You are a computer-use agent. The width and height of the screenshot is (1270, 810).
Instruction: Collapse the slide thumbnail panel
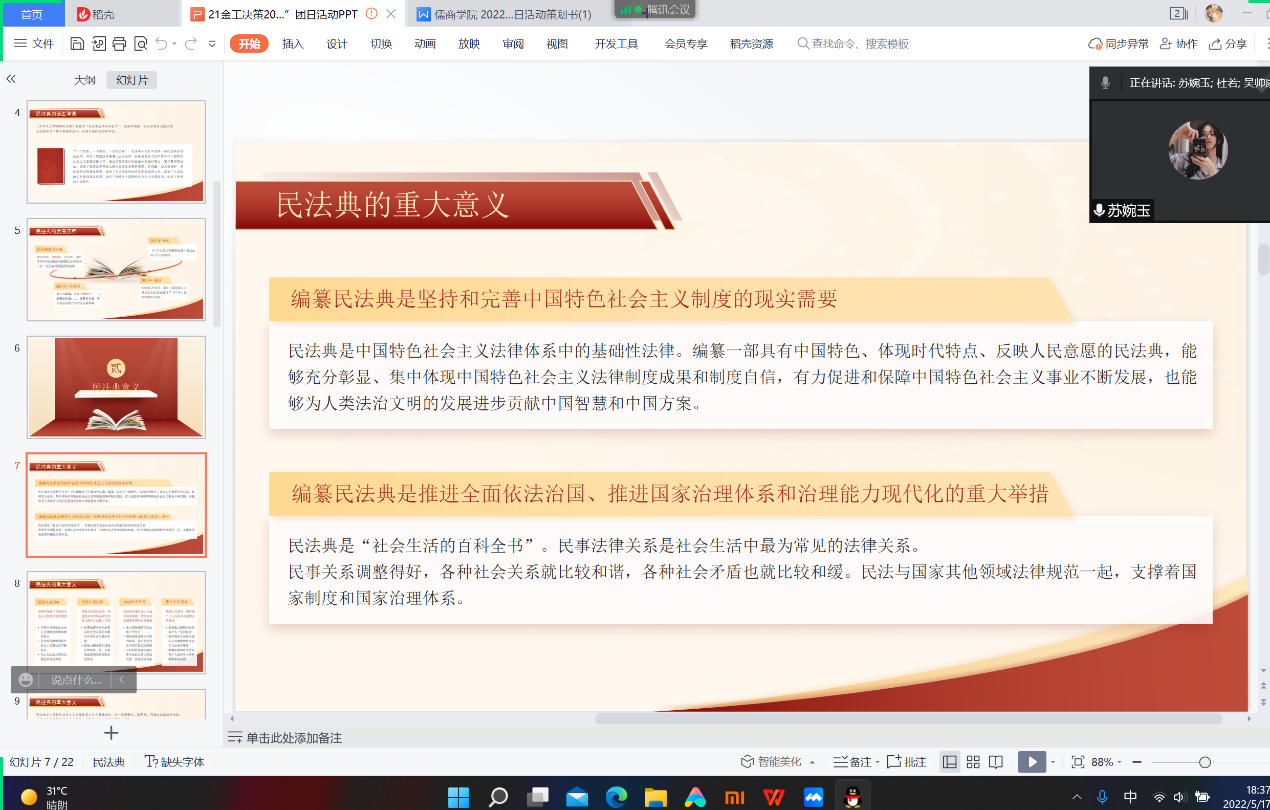11,79
